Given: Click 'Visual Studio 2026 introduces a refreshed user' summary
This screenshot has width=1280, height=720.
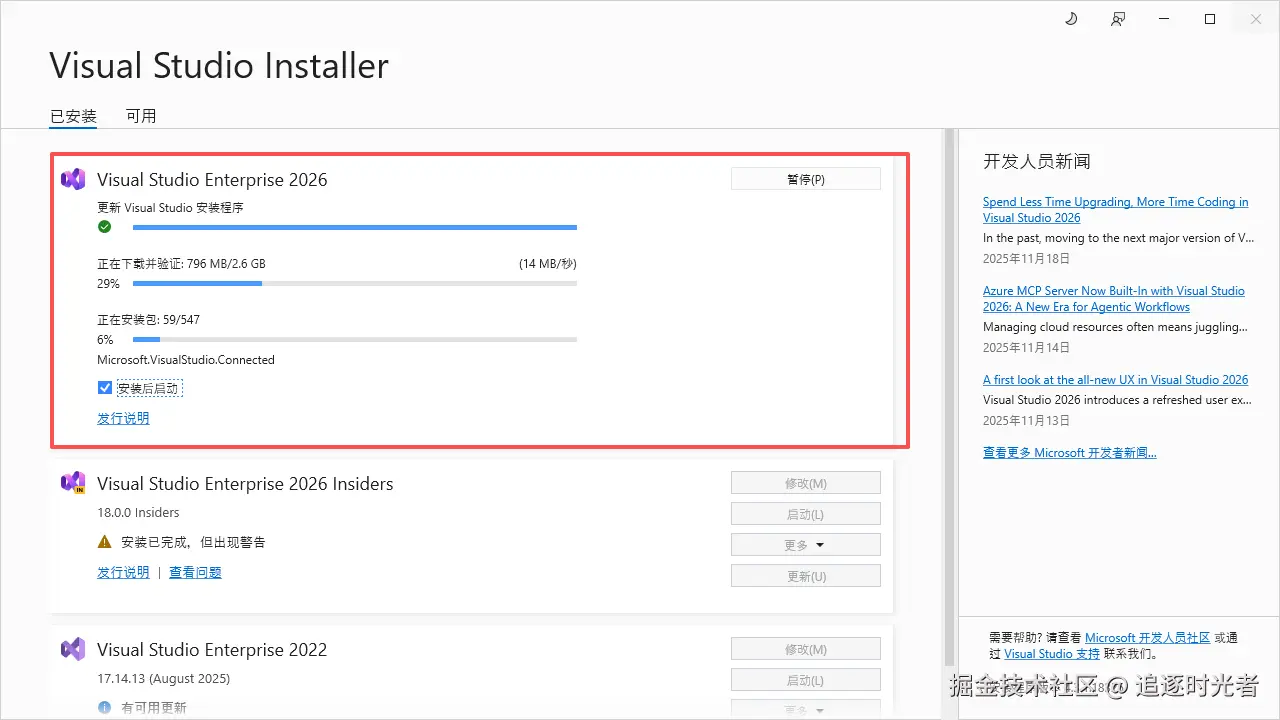Looking at the screenshot, I should click(x=1117, y=400).
